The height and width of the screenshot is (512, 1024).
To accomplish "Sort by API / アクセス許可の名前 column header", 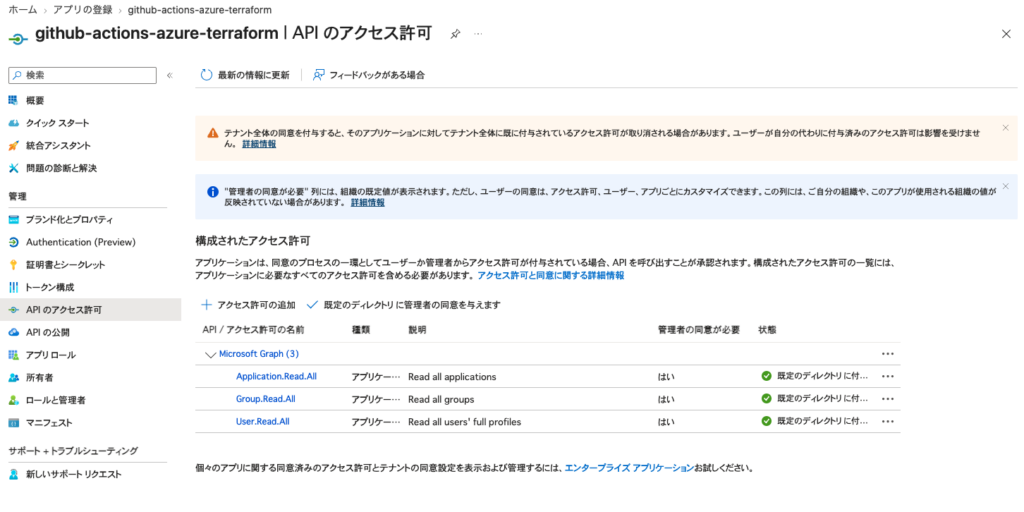I will pos(253,330).
